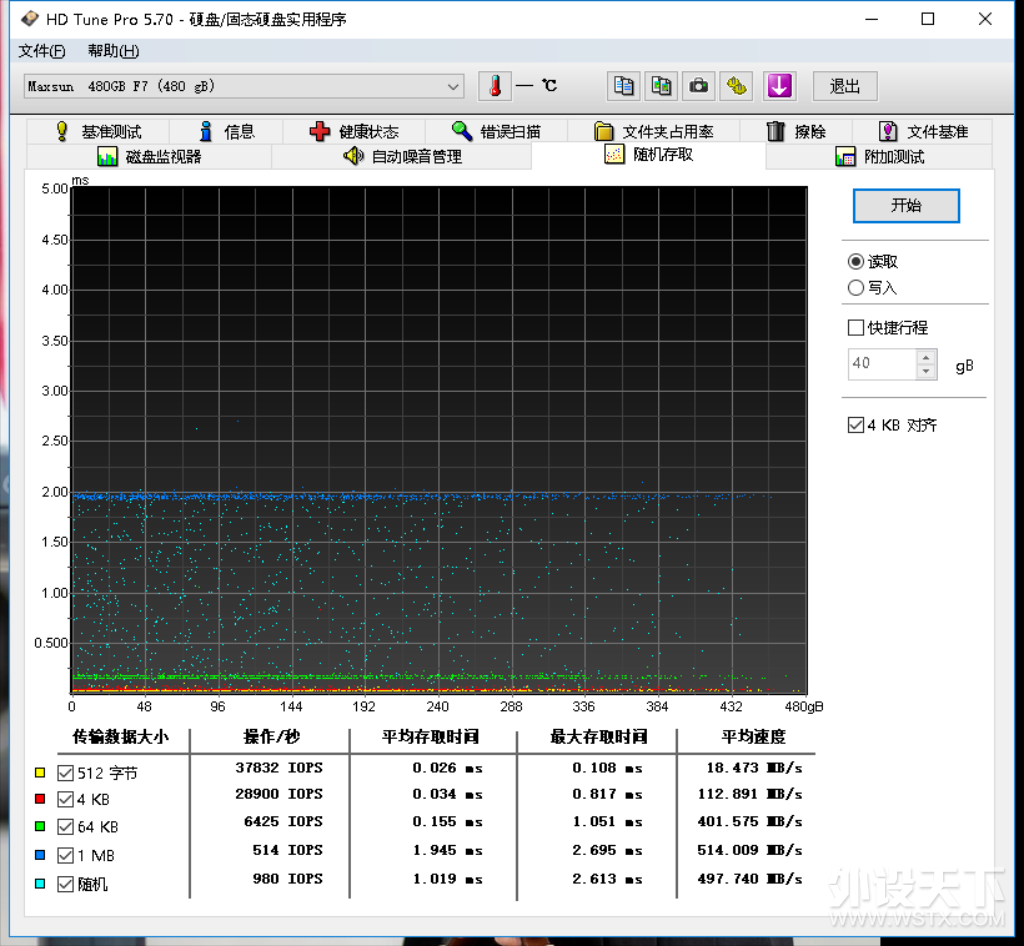Click the 37832 IOPS value
This screenshot has height=946, width=1024.
[x=279, y=768]
